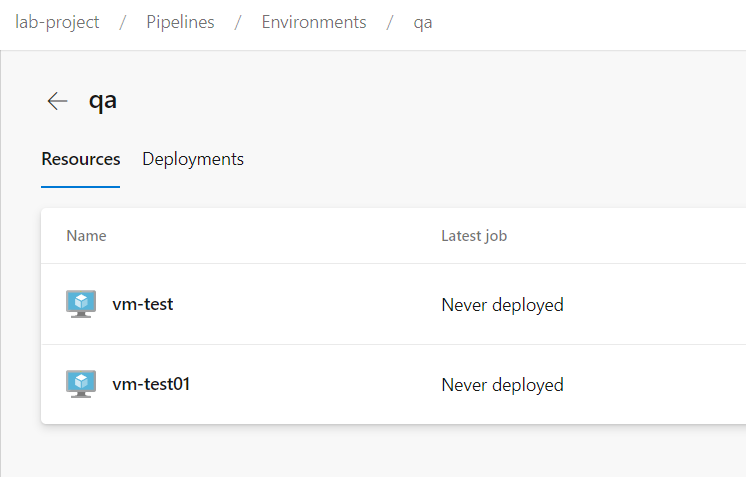This screenshot has width=746, height=477.
Task: Click Never deployed status for vm-test
Action: (502, 304)
